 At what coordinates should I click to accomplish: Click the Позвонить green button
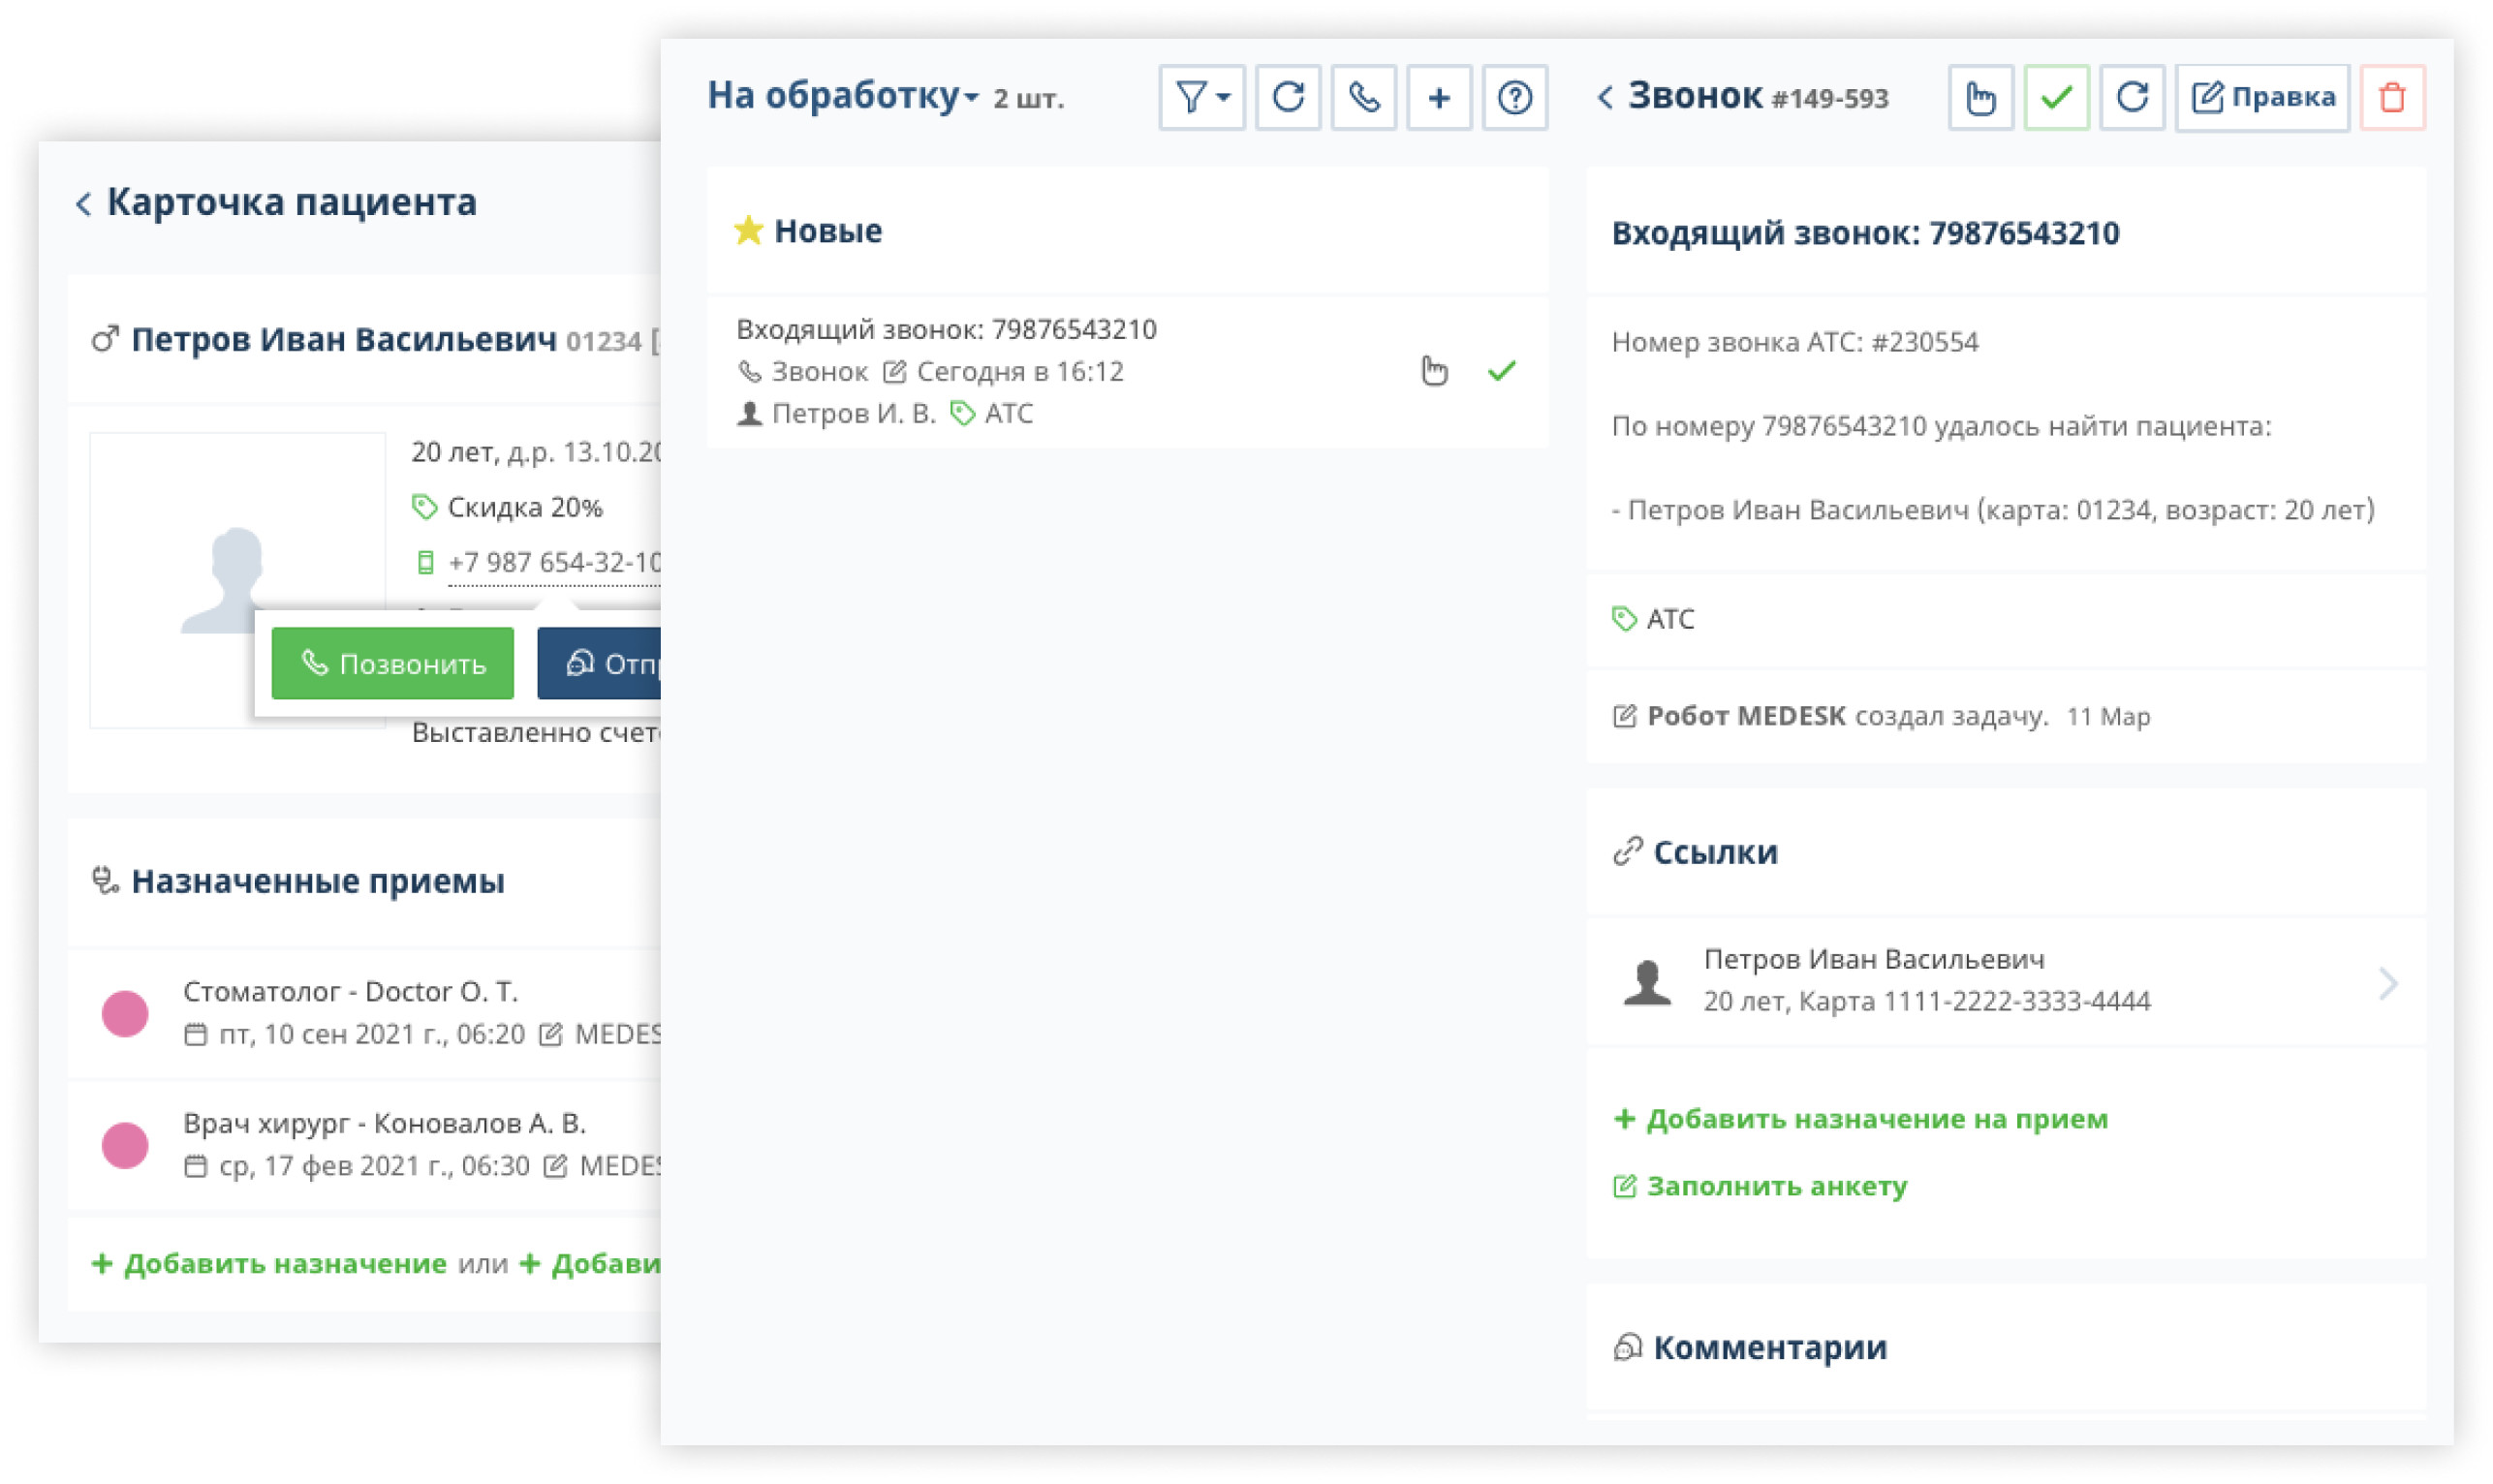click(392, 663)
